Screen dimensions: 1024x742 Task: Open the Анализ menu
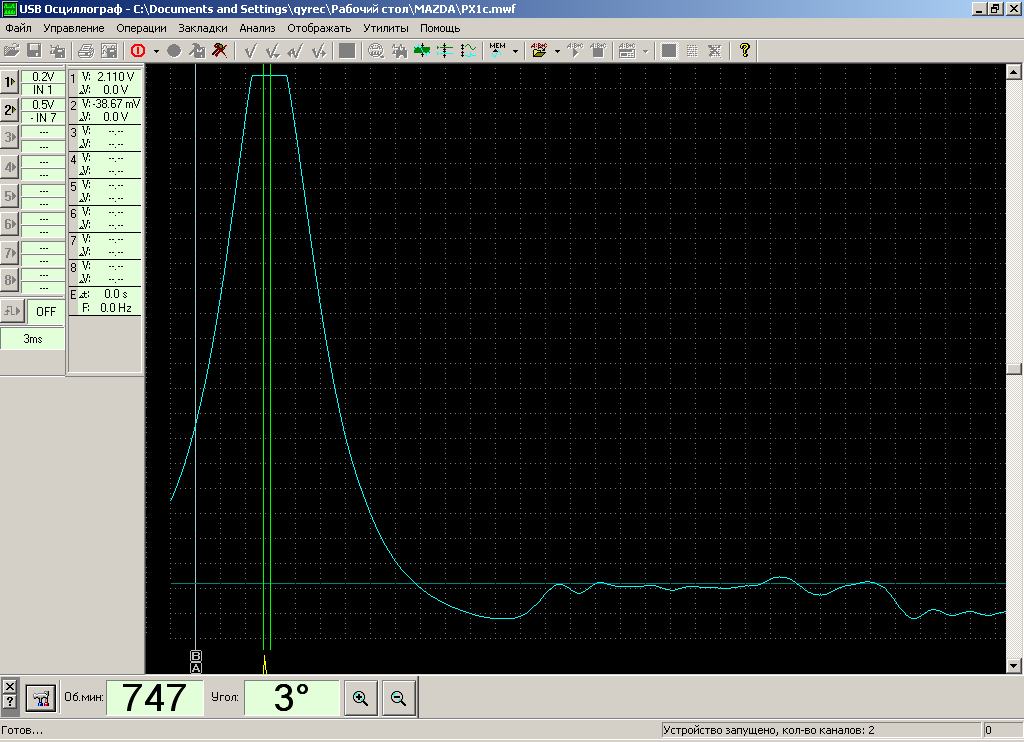point(257,28)
